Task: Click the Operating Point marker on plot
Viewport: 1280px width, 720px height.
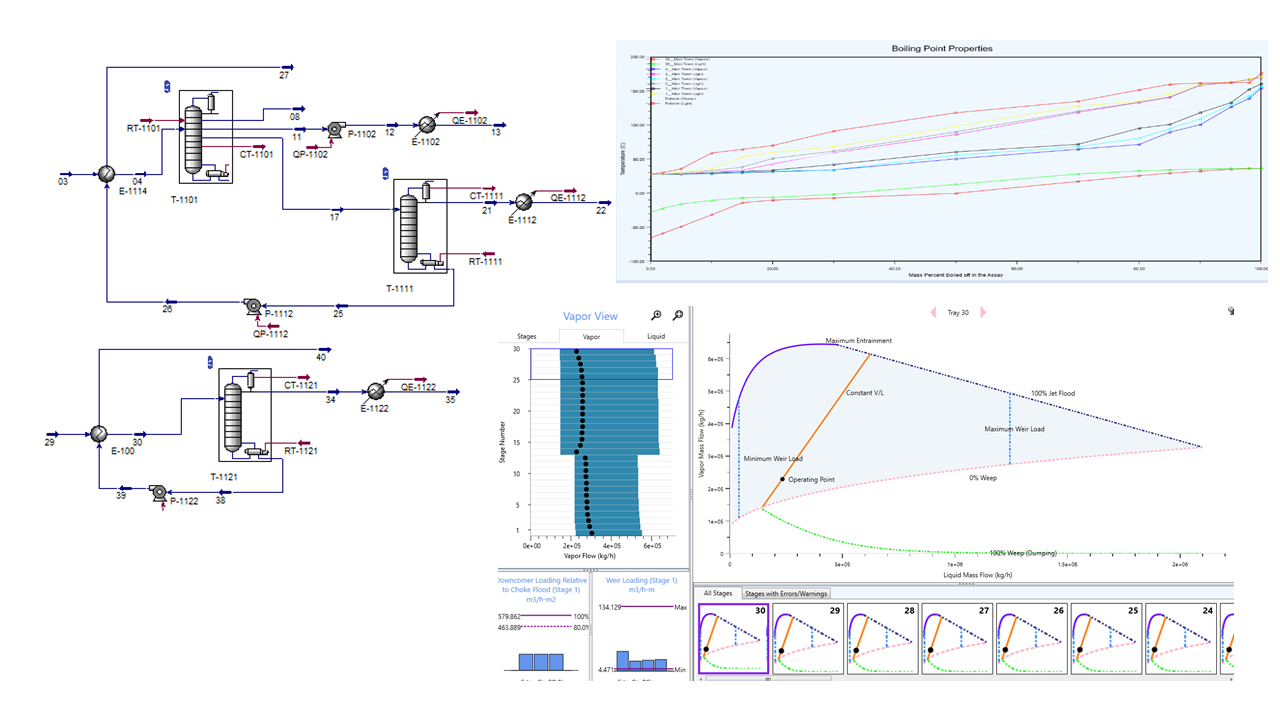Action: [x=782, y=479]
